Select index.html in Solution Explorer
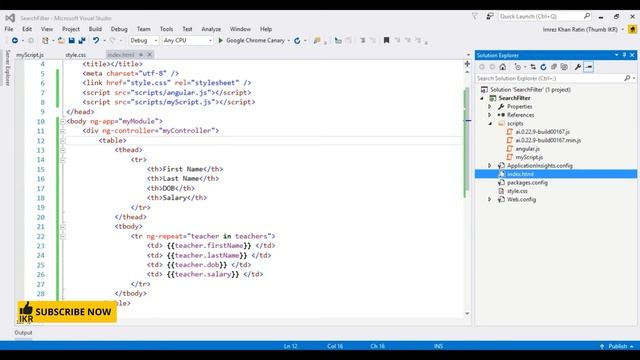The width and height of the screenshot is (640, 360). [x=520, y=174]
